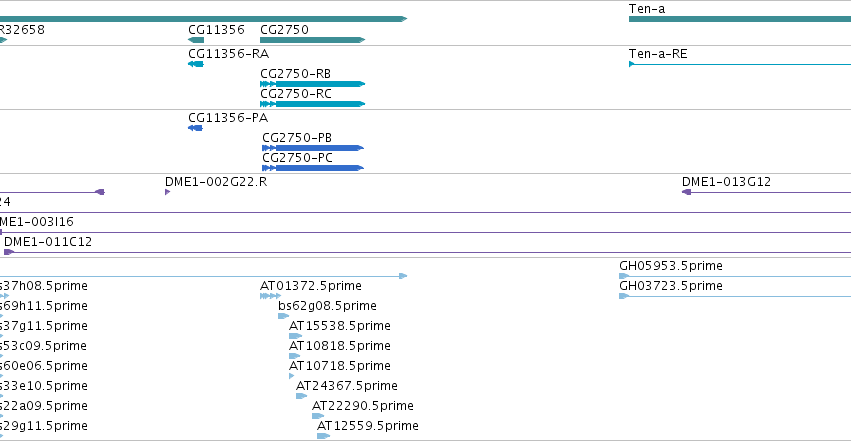The width and height of the screenshot is (851, 441).
Task: Select the Ten-a gene bar
Action: click(x=740, y=19)
